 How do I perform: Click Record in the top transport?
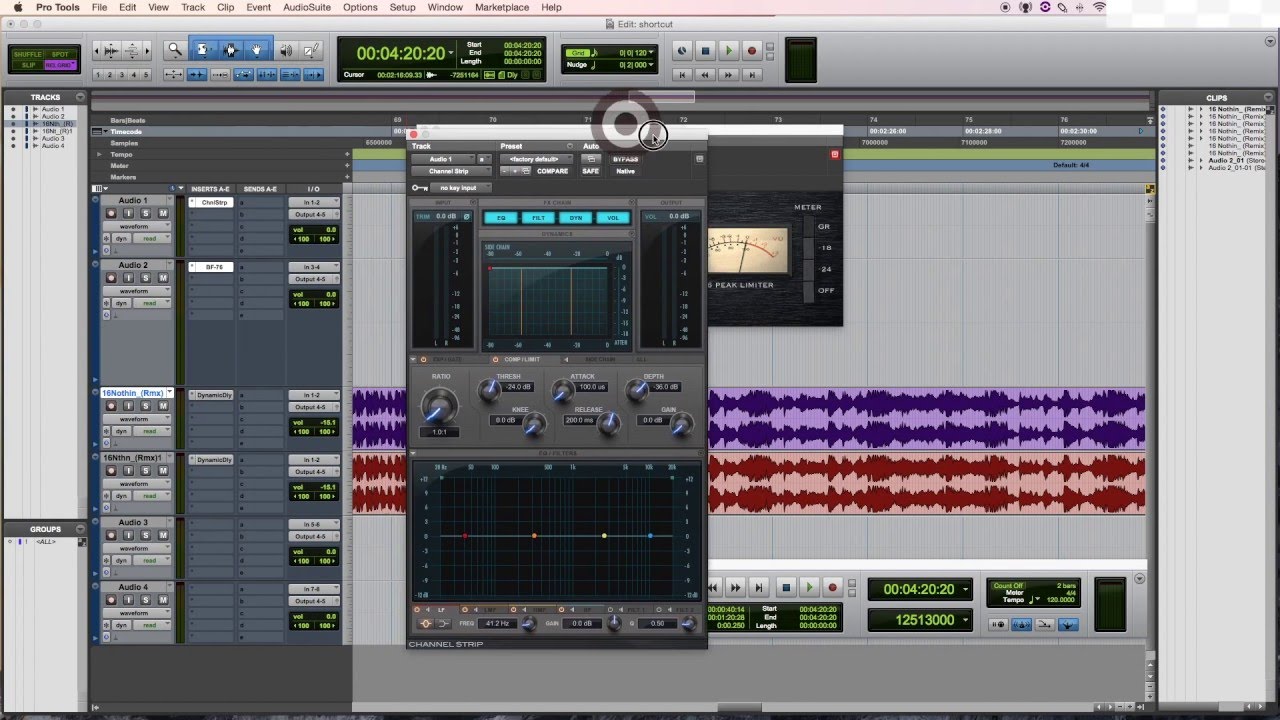[752, 51]
